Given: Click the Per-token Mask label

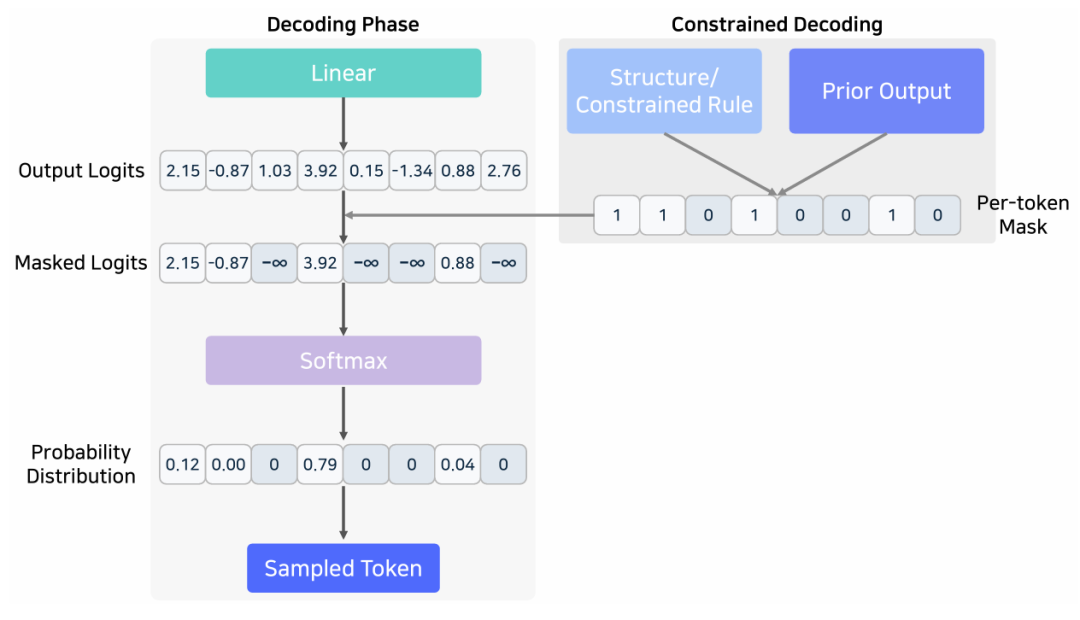Looking at the screenshot, I should pos(1022,215).
